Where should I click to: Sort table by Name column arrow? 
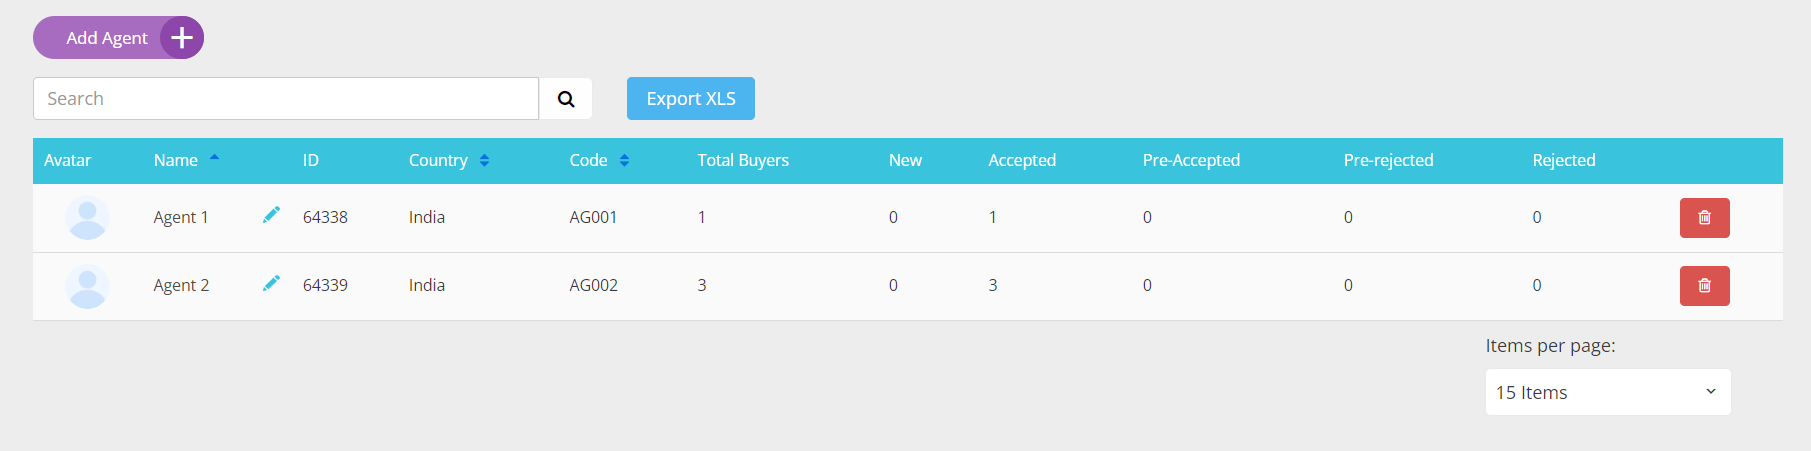point(214,158)
